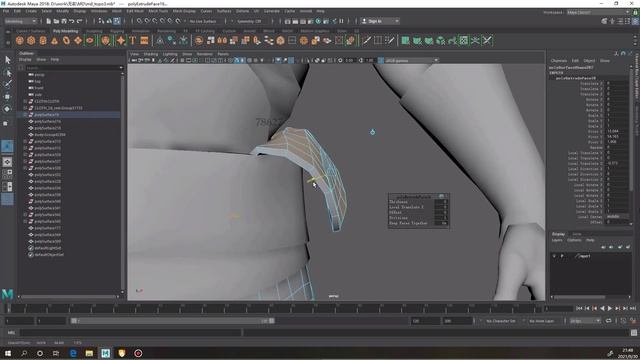Open the Mesh Display menu

pyautogui.click(x=184, y=11)
